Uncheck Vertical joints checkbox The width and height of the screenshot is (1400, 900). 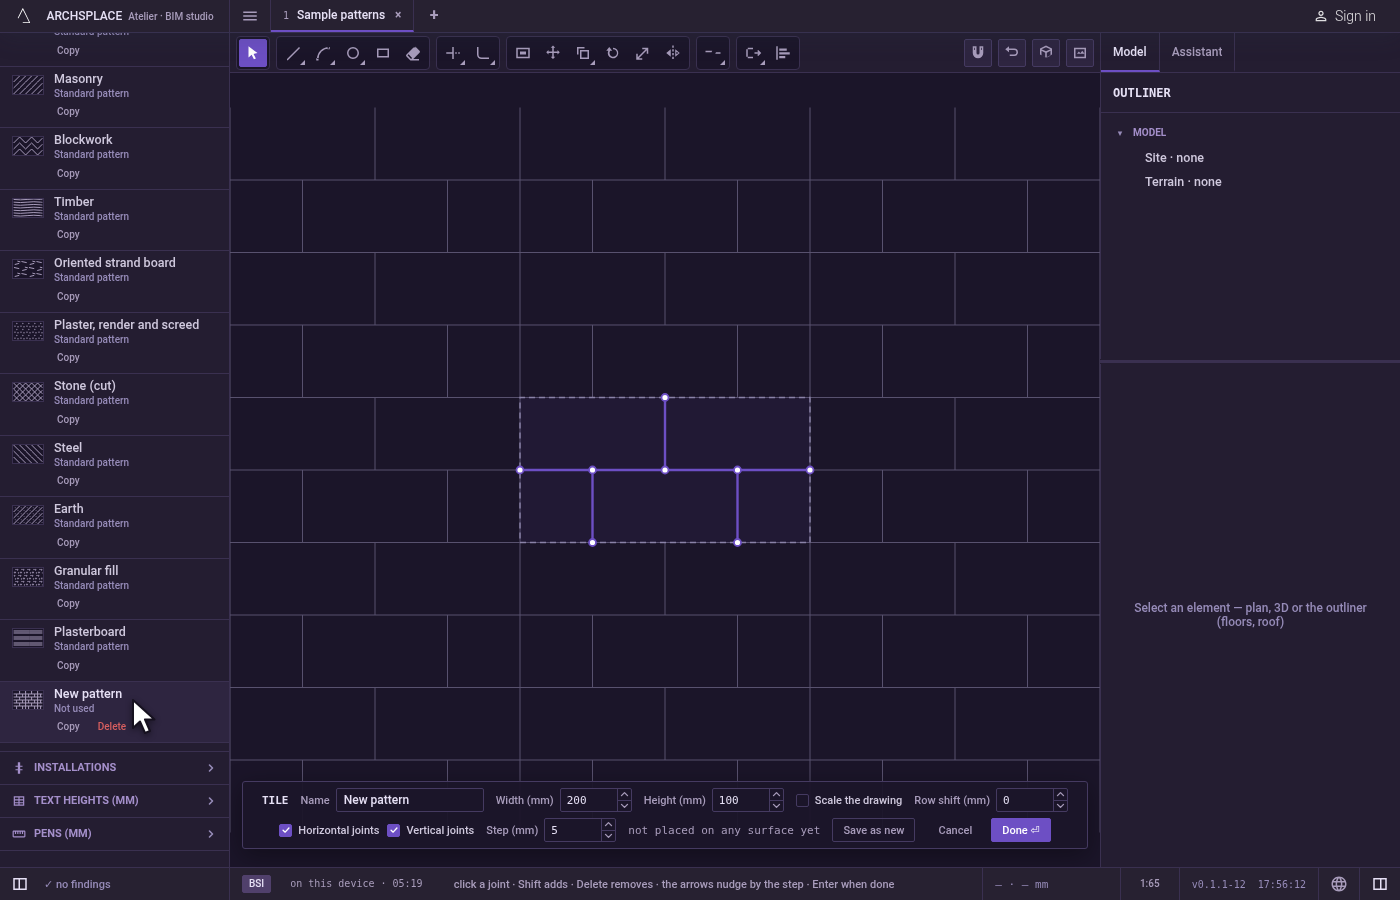click(394, 830)
